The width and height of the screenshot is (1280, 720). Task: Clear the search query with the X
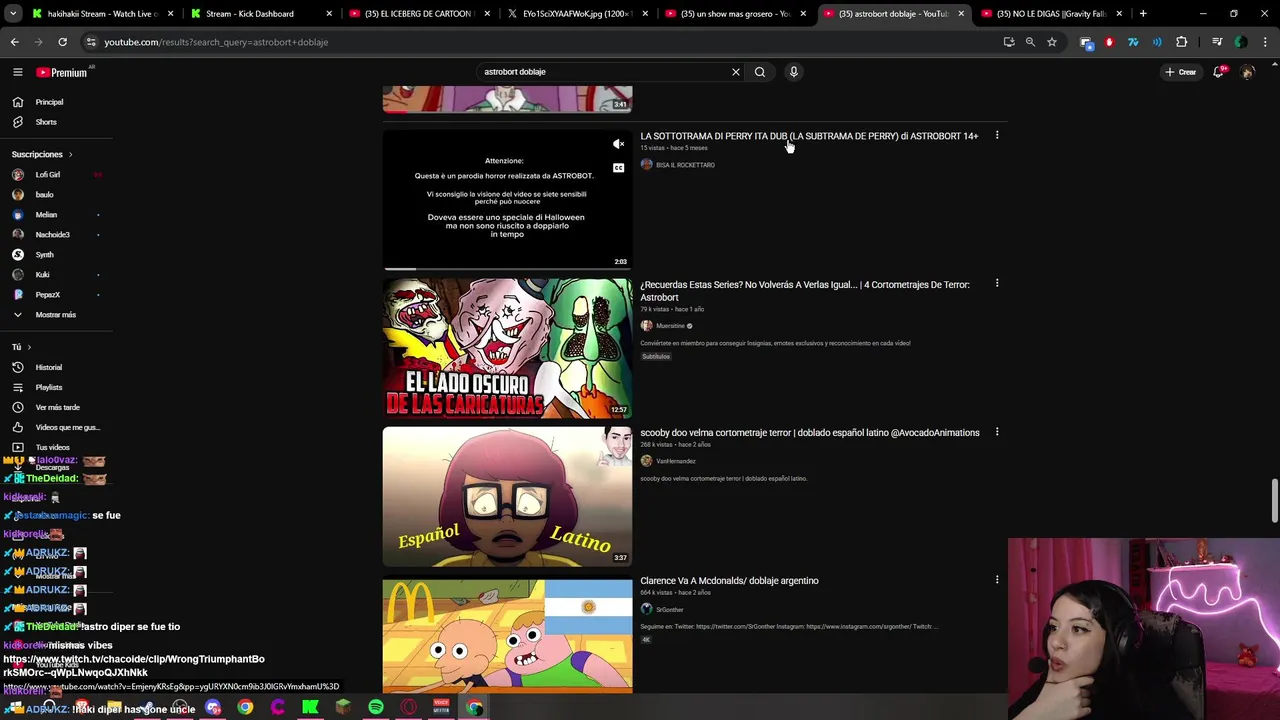pyautogui.click(x=736, y=72)
